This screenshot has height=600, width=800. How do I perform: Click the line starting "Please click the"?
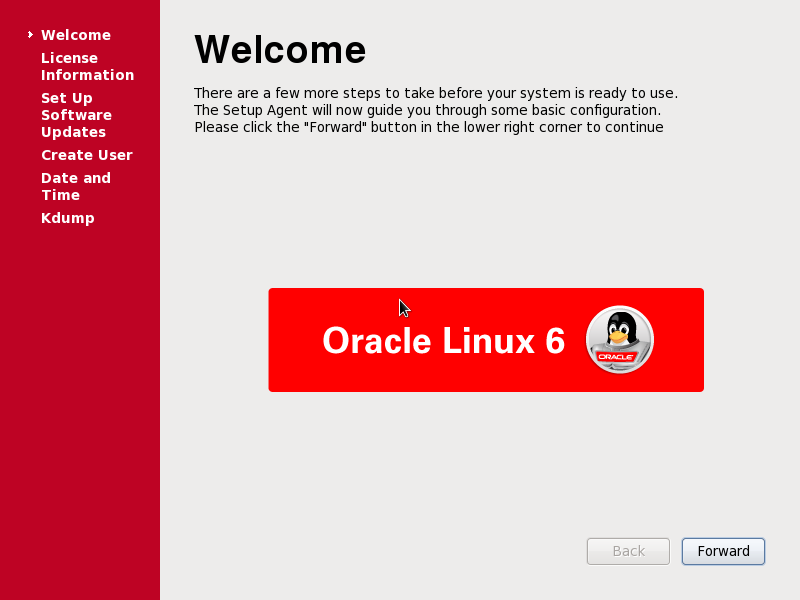point(429,127)
